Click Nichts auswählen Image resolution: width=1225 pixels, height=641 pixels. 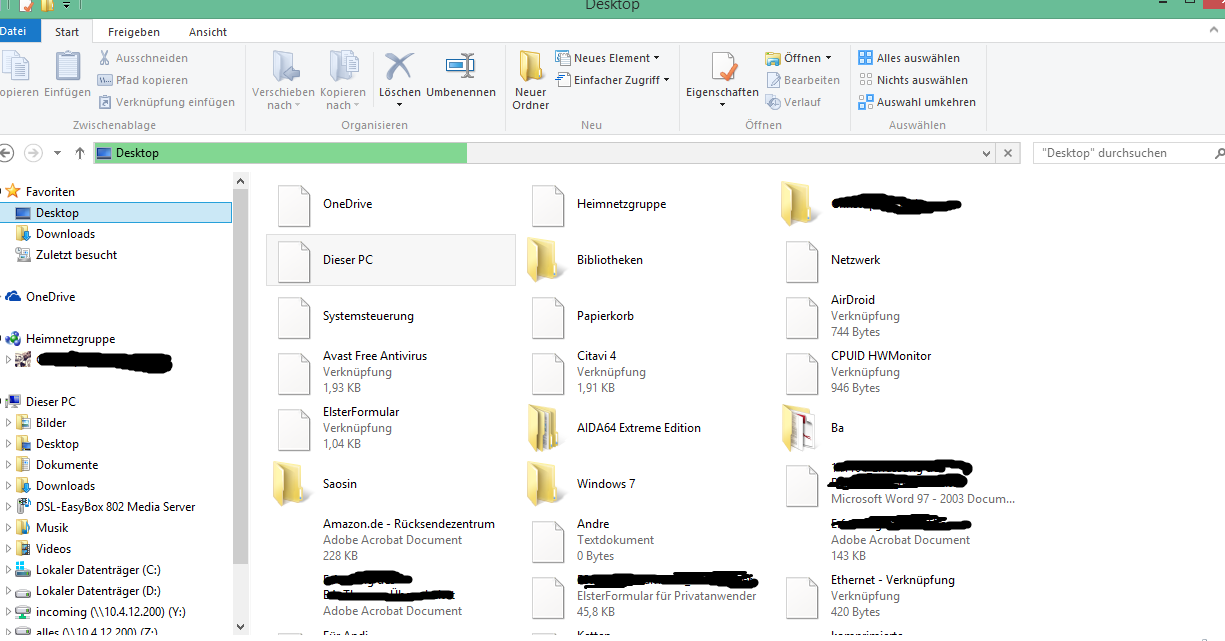[913, 80]
